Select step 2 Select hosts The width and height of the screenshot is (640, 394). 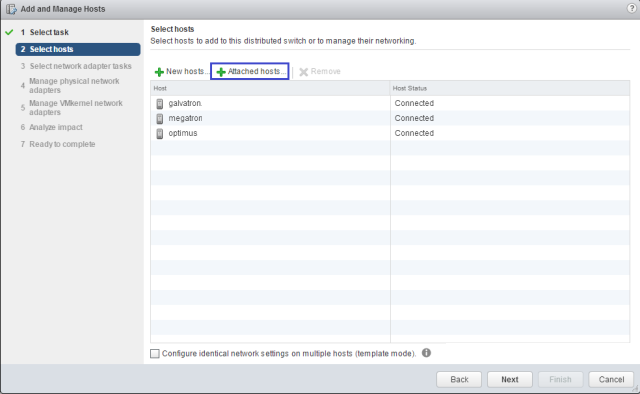pos(78,49)
